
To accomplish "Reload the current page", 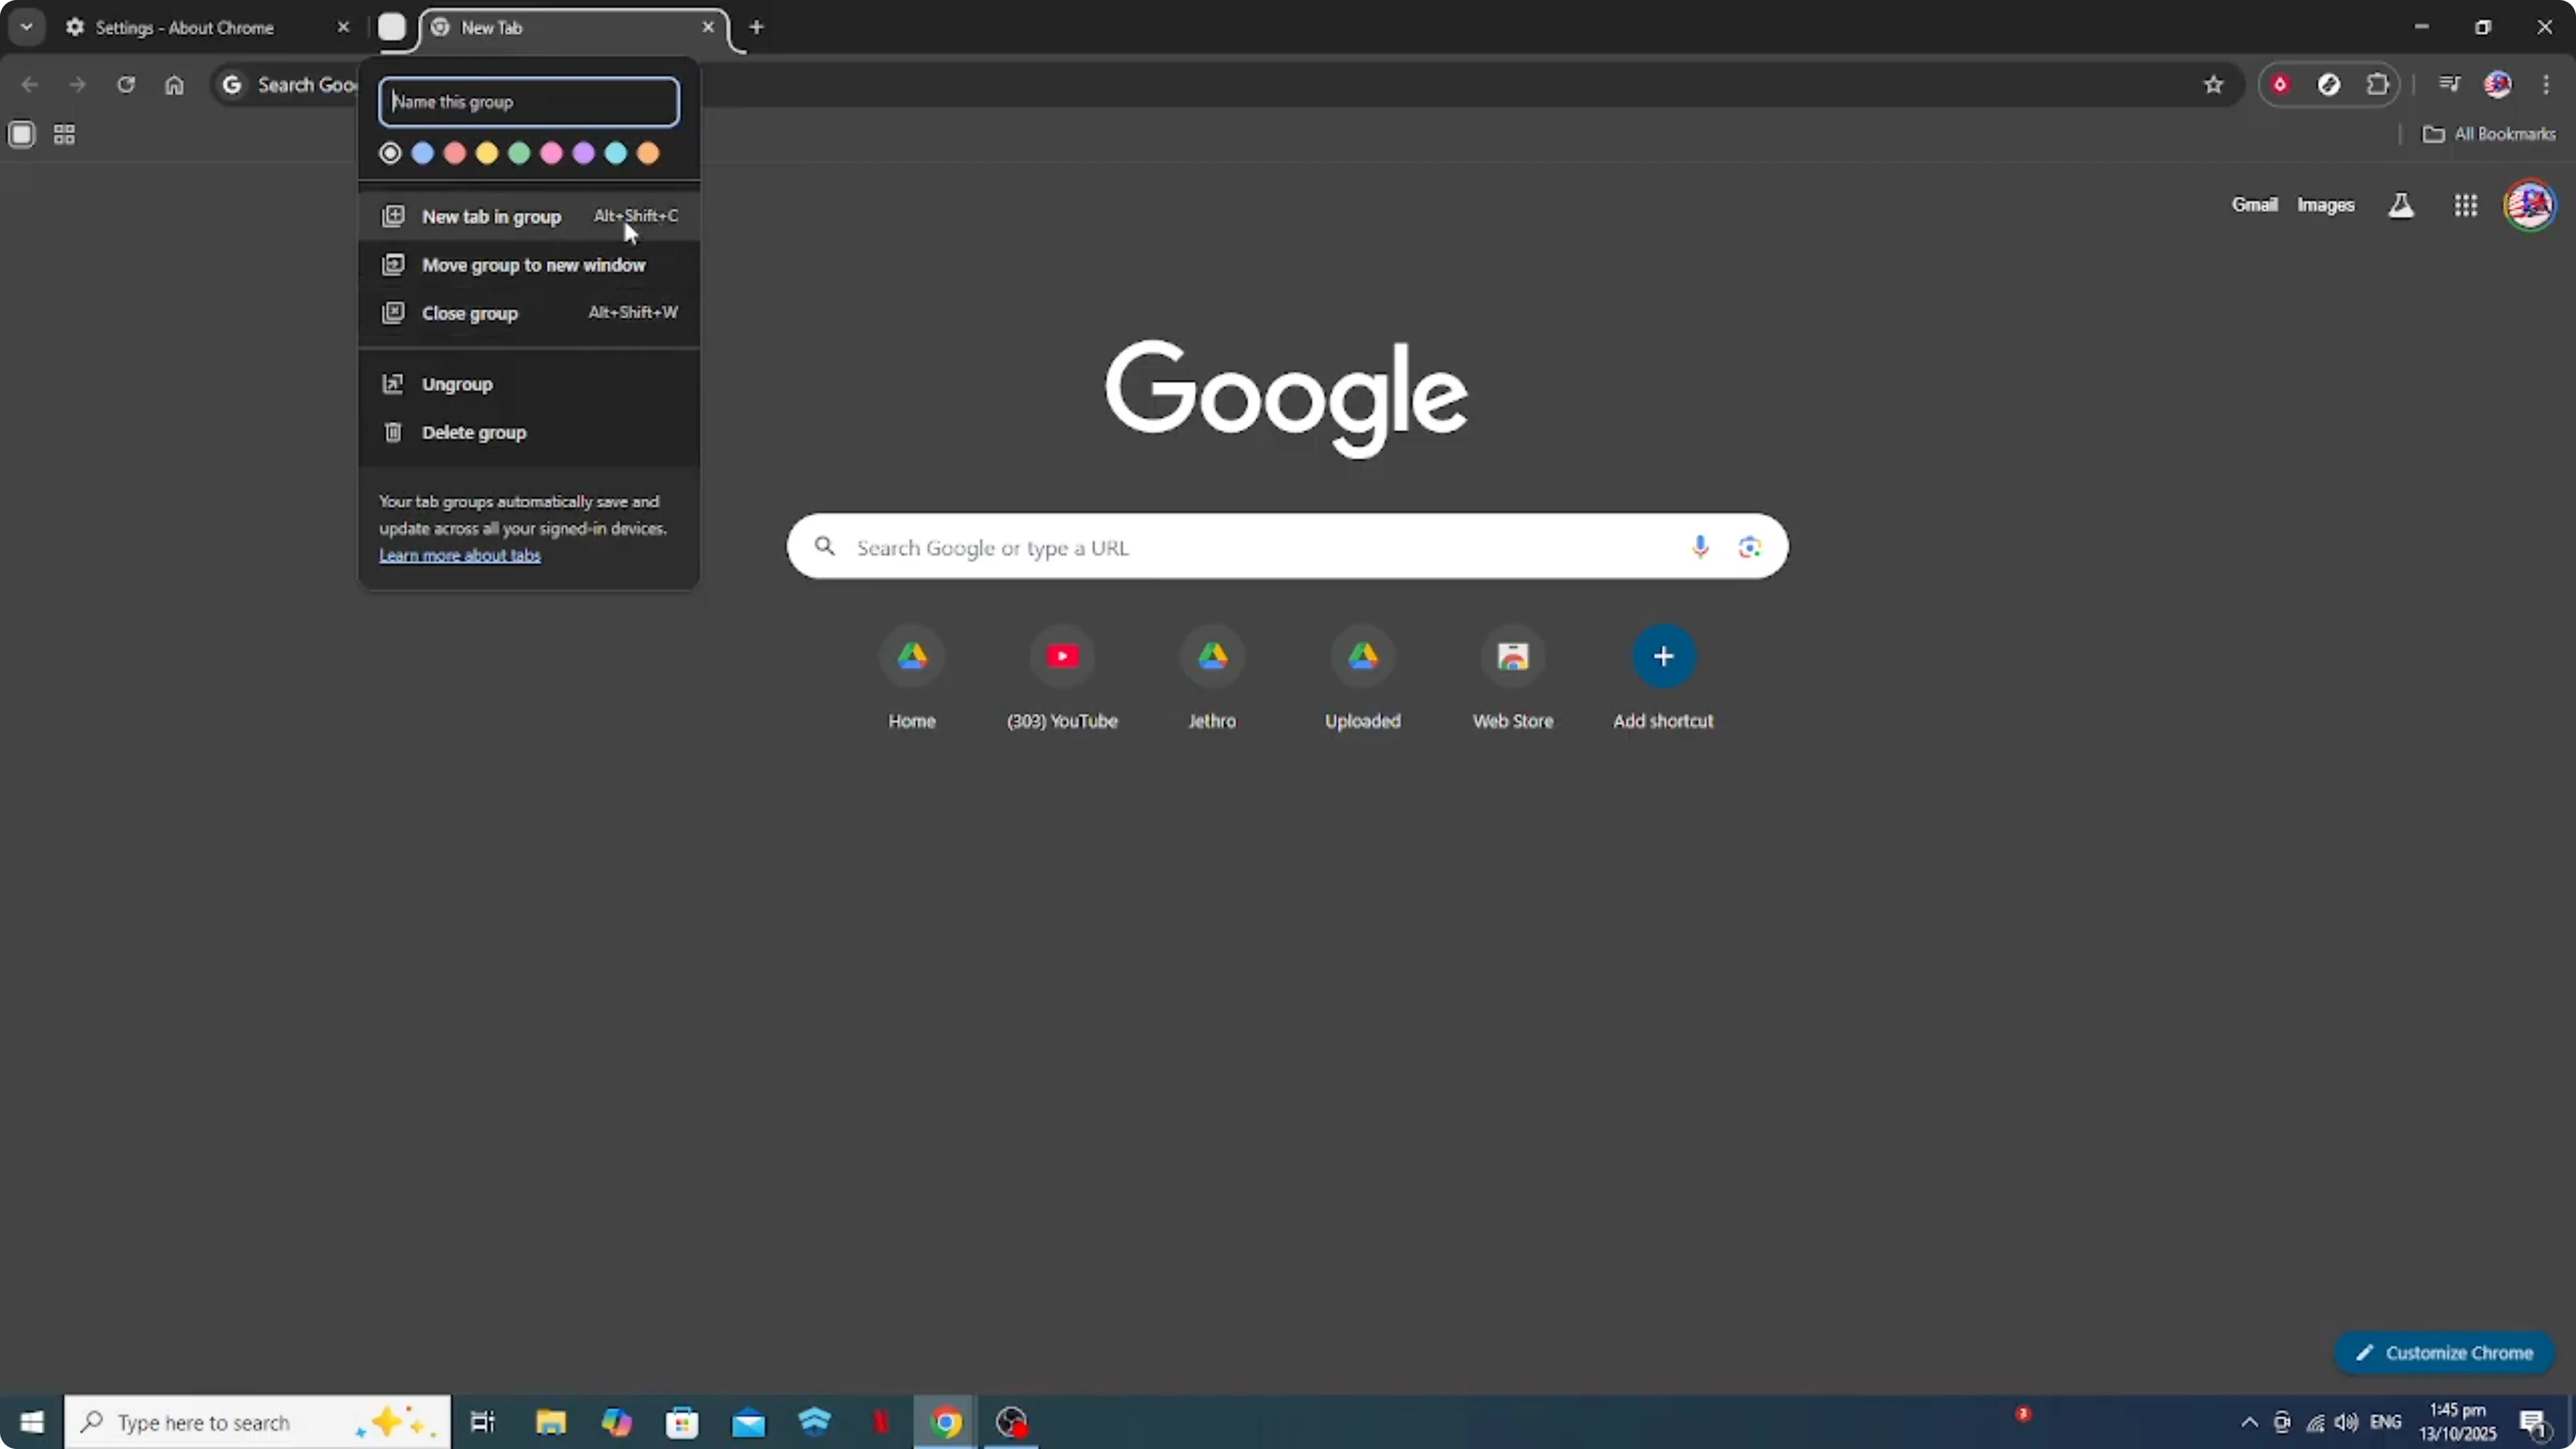I will tap(126, 84).
